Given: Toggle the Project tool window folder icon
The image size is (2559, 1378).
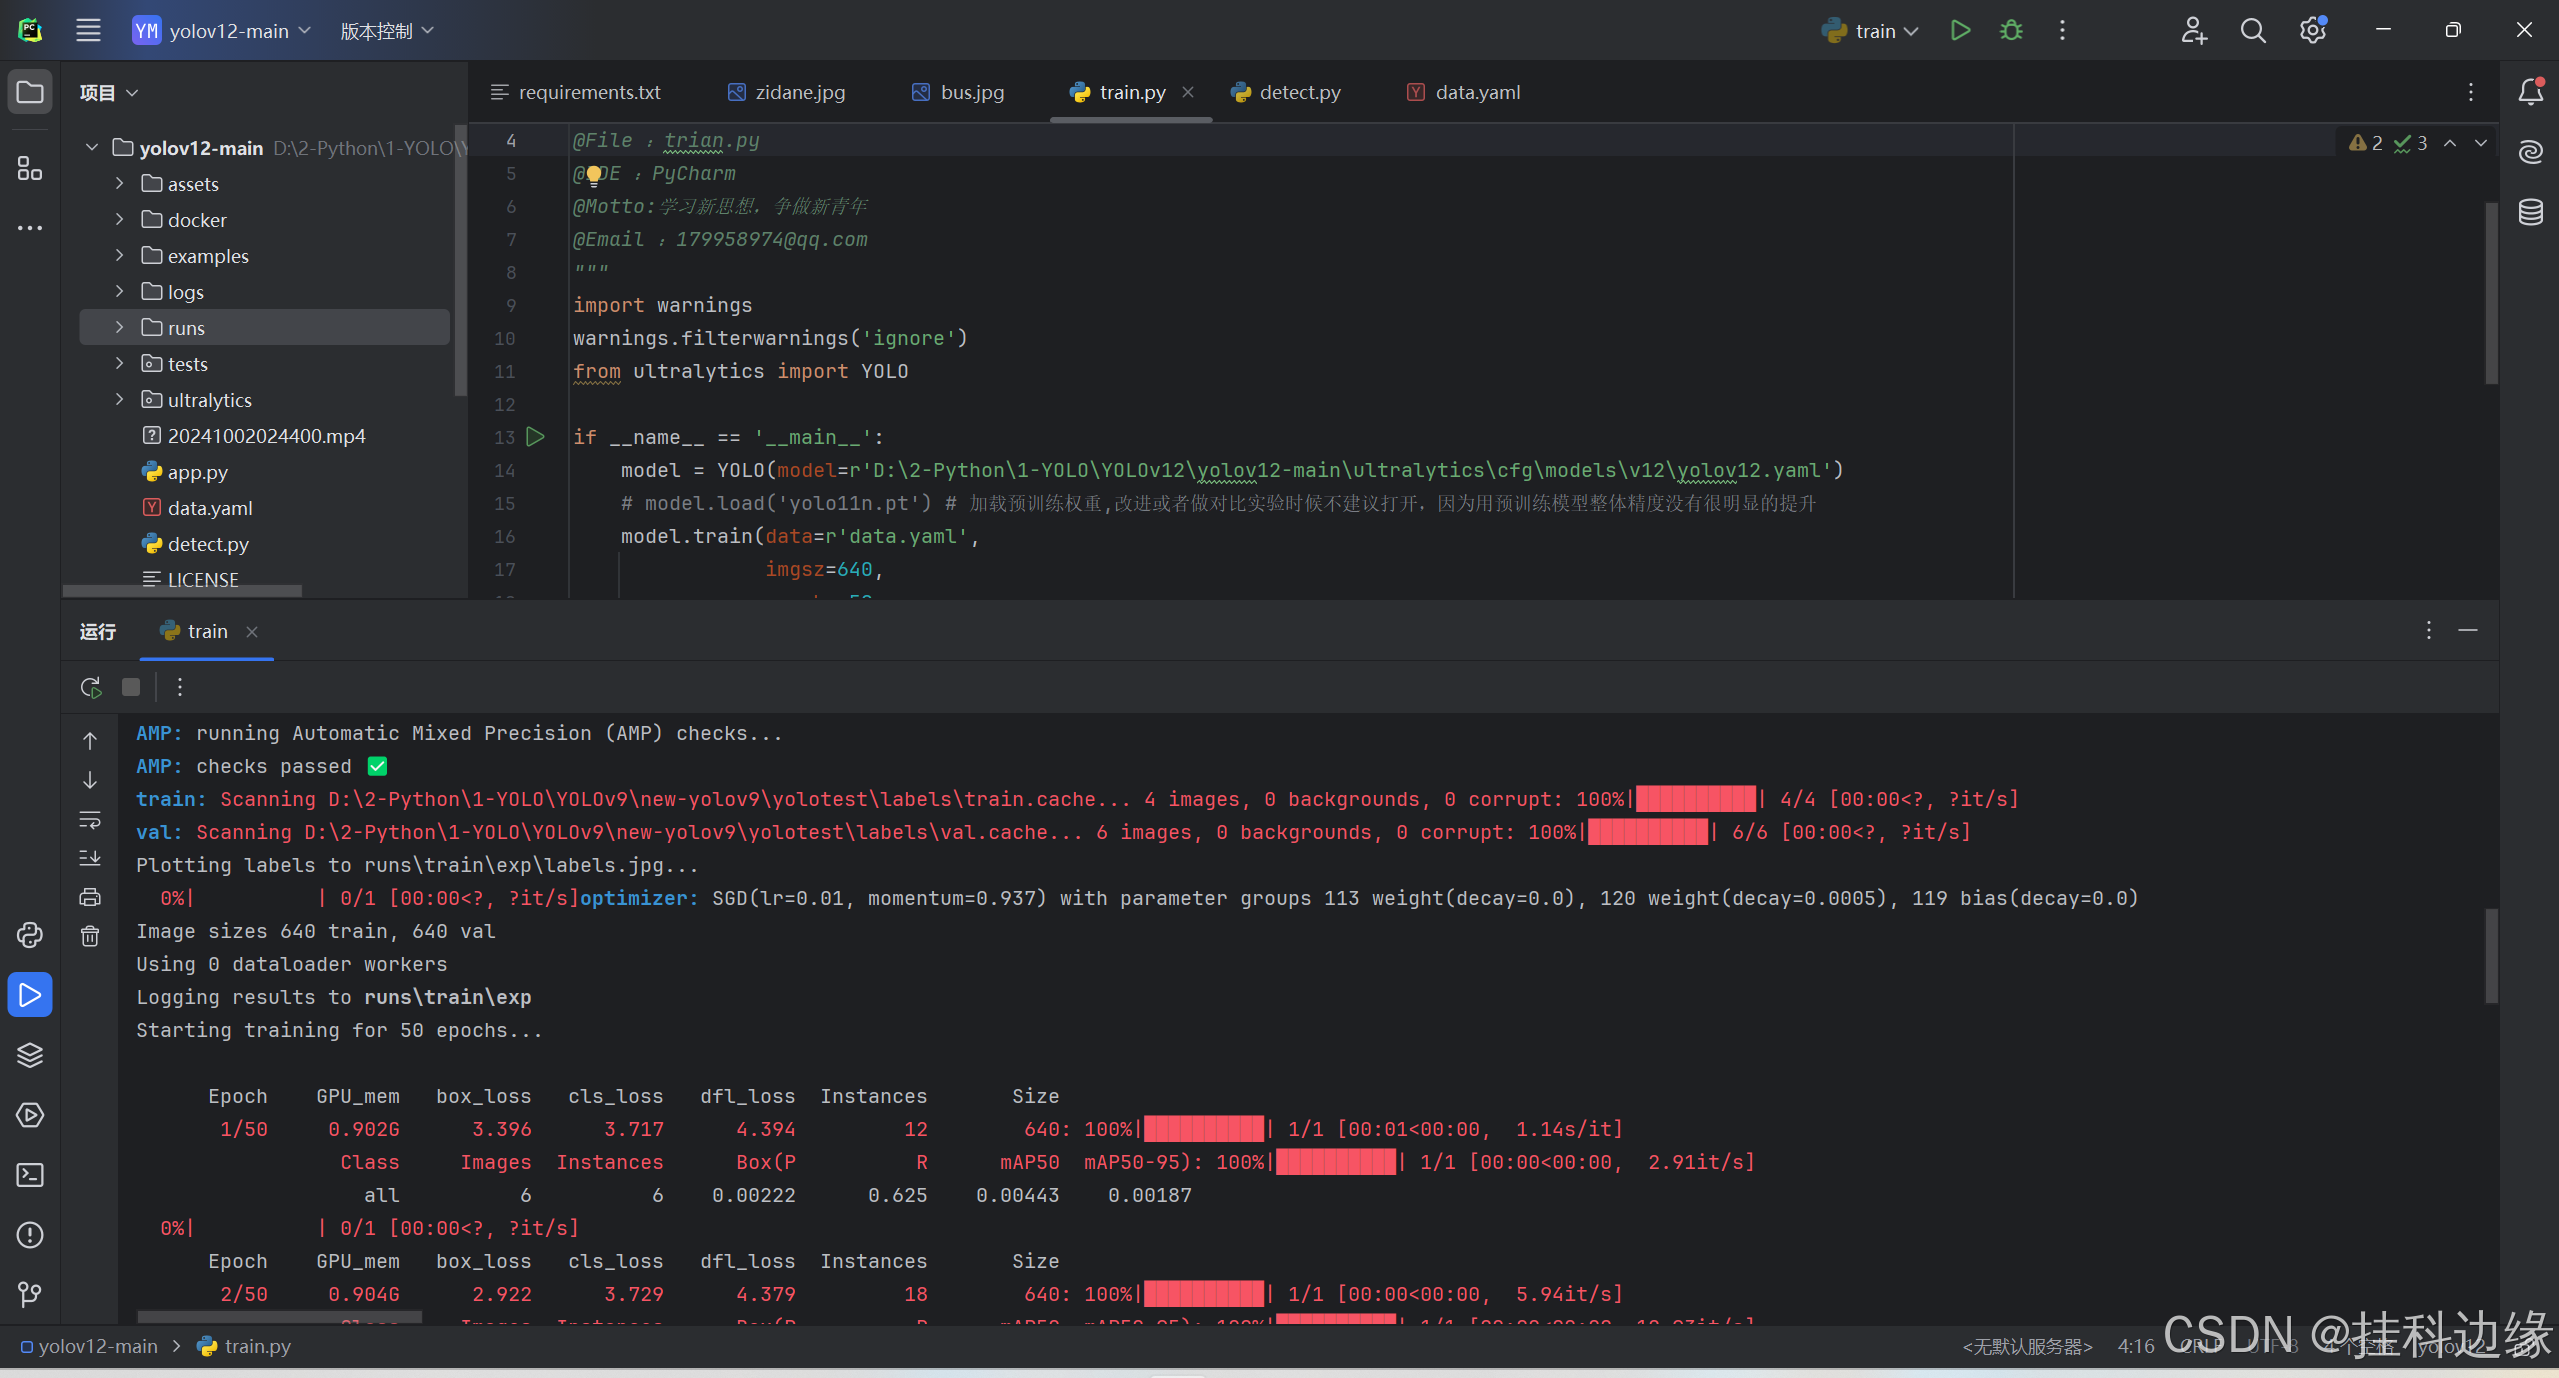Looking at the screenshot, I should click(30, 92).
